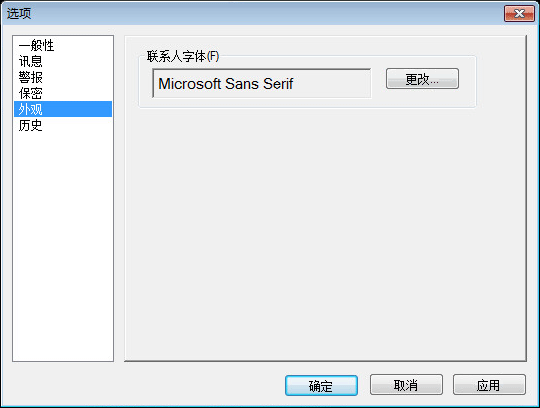Focus the contact font name box
540x408 pixels.
[x=262, y=83]
